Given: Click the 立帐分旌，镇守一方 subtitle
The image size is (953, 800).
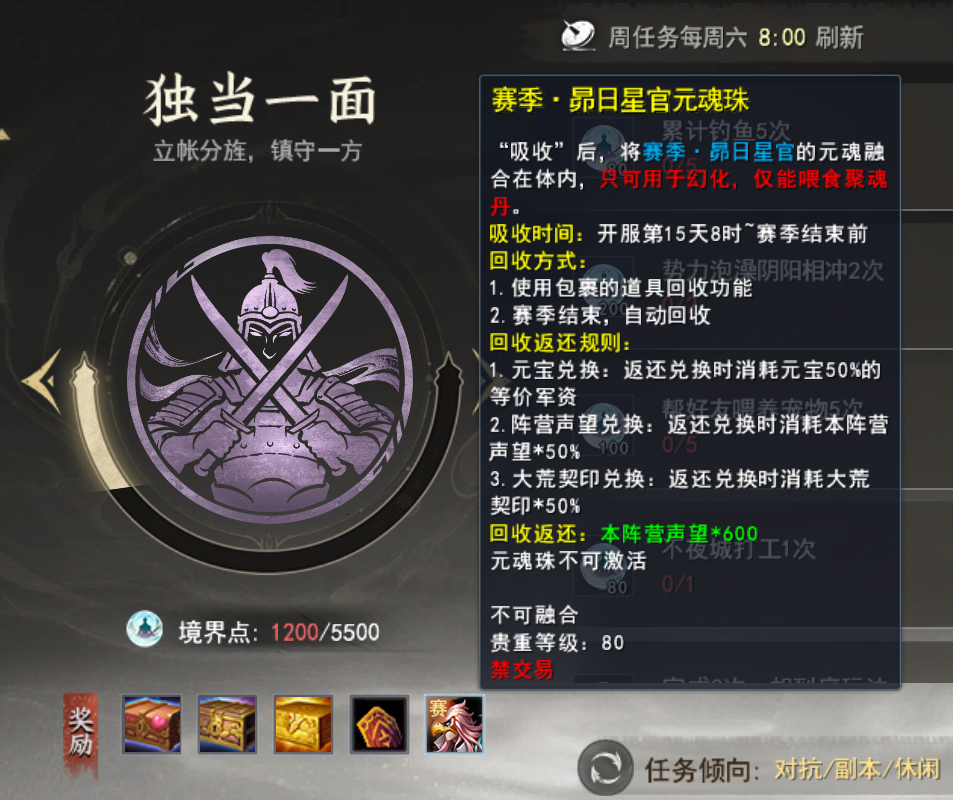Looking at the screenshot, I should (x=258, y=151).
